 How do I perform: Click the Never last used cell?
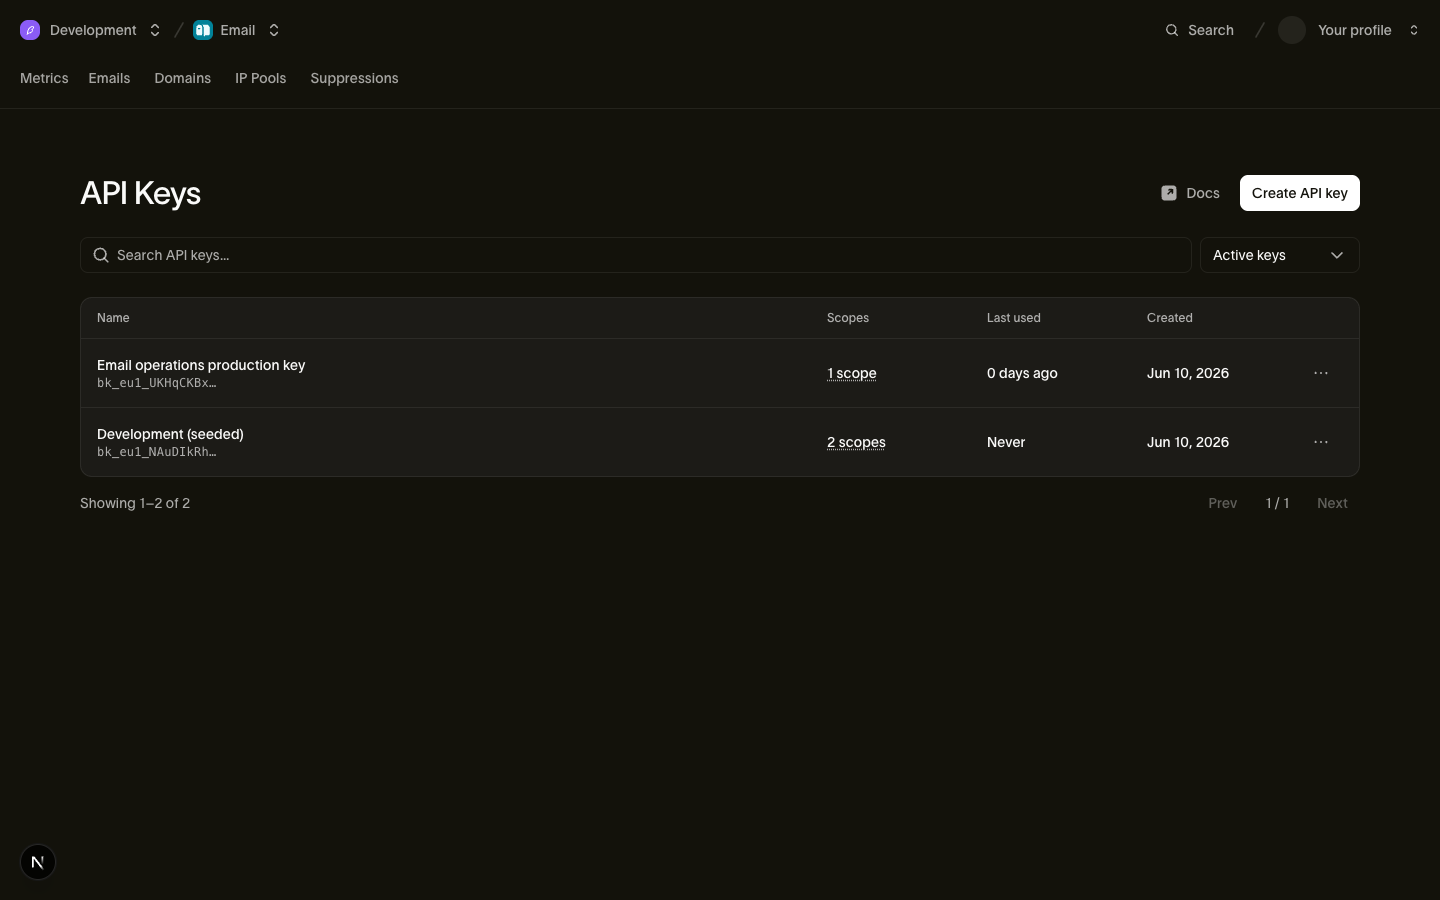[x=1006, y=442]
